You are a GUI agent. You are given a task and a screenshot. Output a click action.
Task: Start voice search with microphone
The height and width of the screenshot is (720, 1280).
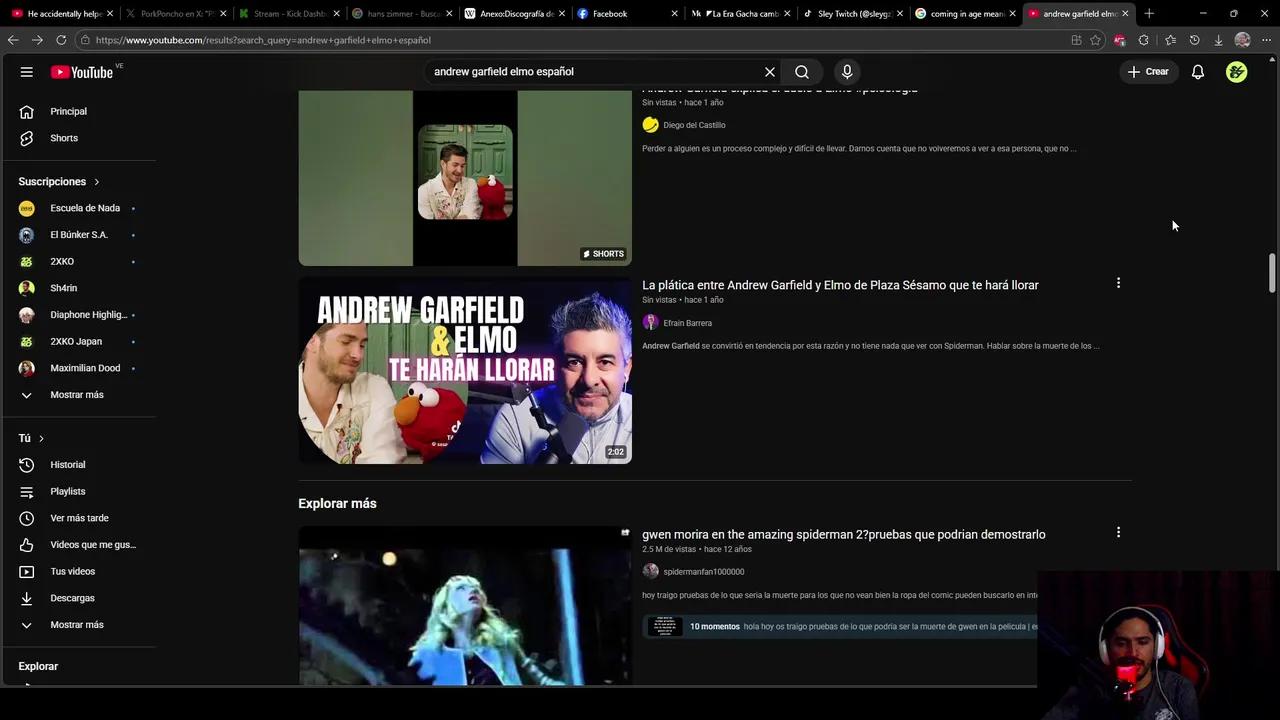coord(847,72)
